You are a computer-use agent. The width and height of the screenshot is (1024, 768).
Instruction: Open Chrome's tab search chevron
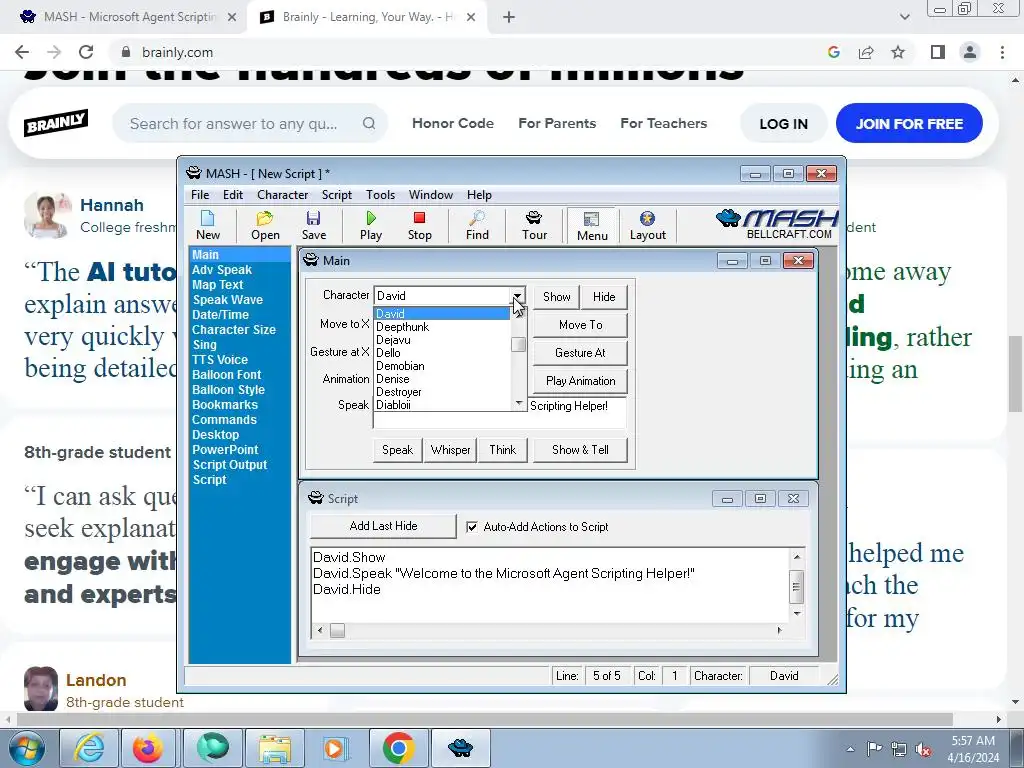pos(904,17)
